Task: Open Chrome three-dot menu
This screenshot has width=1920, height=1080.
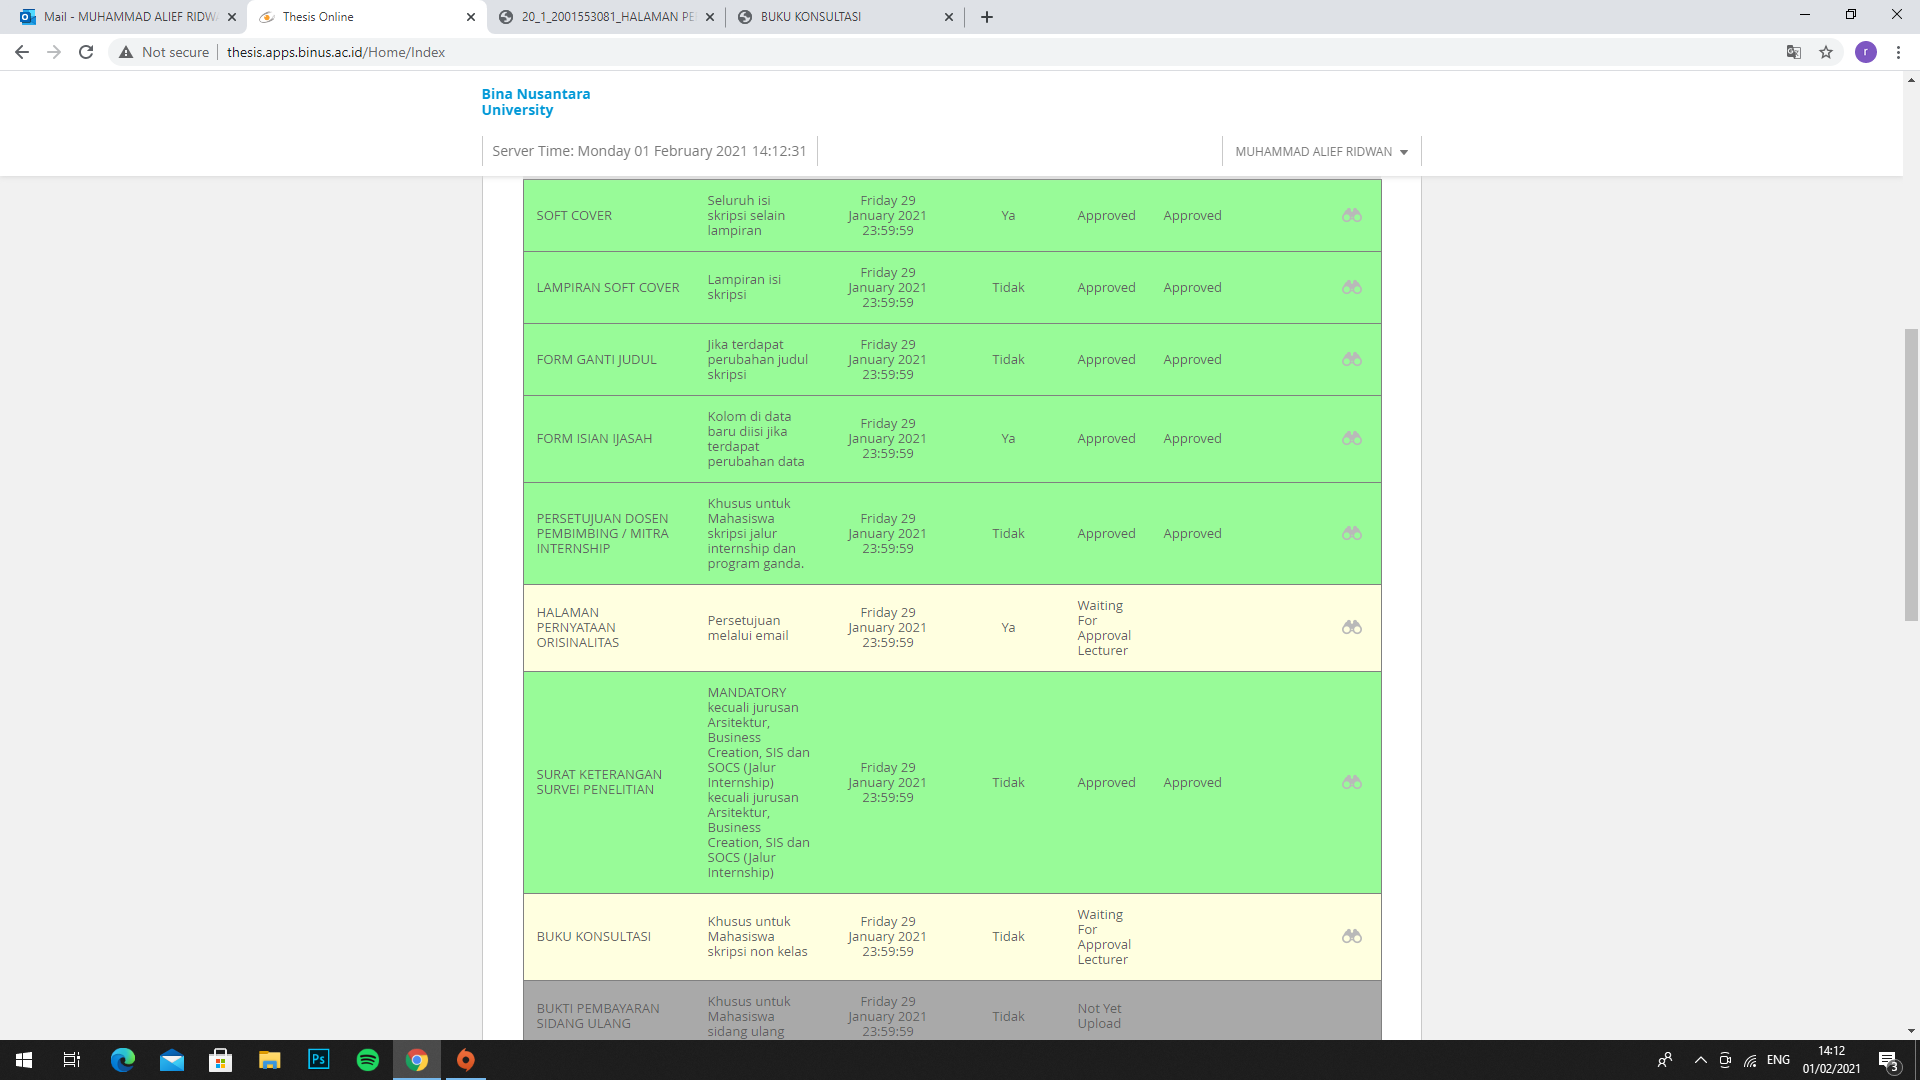Action: click(x=1898, y=52)
